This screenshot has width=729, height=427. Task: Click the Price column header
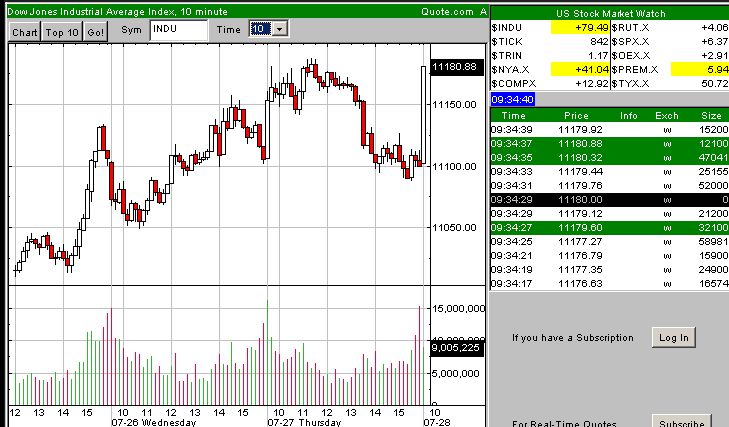coord(576,115)
